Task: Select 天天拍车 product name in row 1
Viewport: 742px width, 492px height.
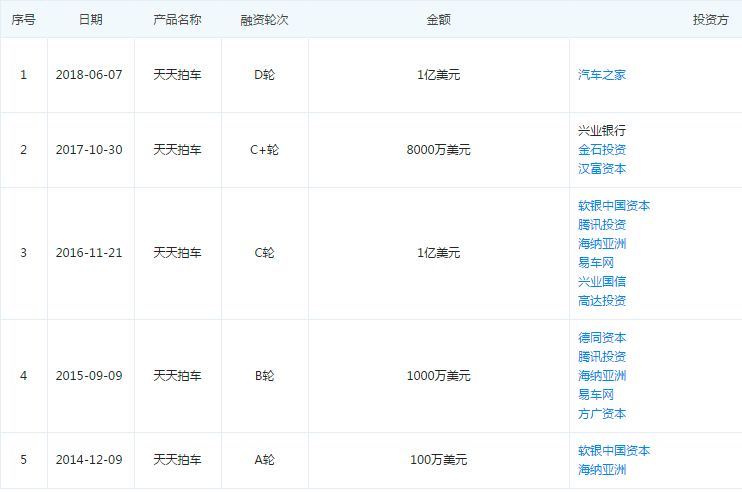Action: click(x=177, y=75)
